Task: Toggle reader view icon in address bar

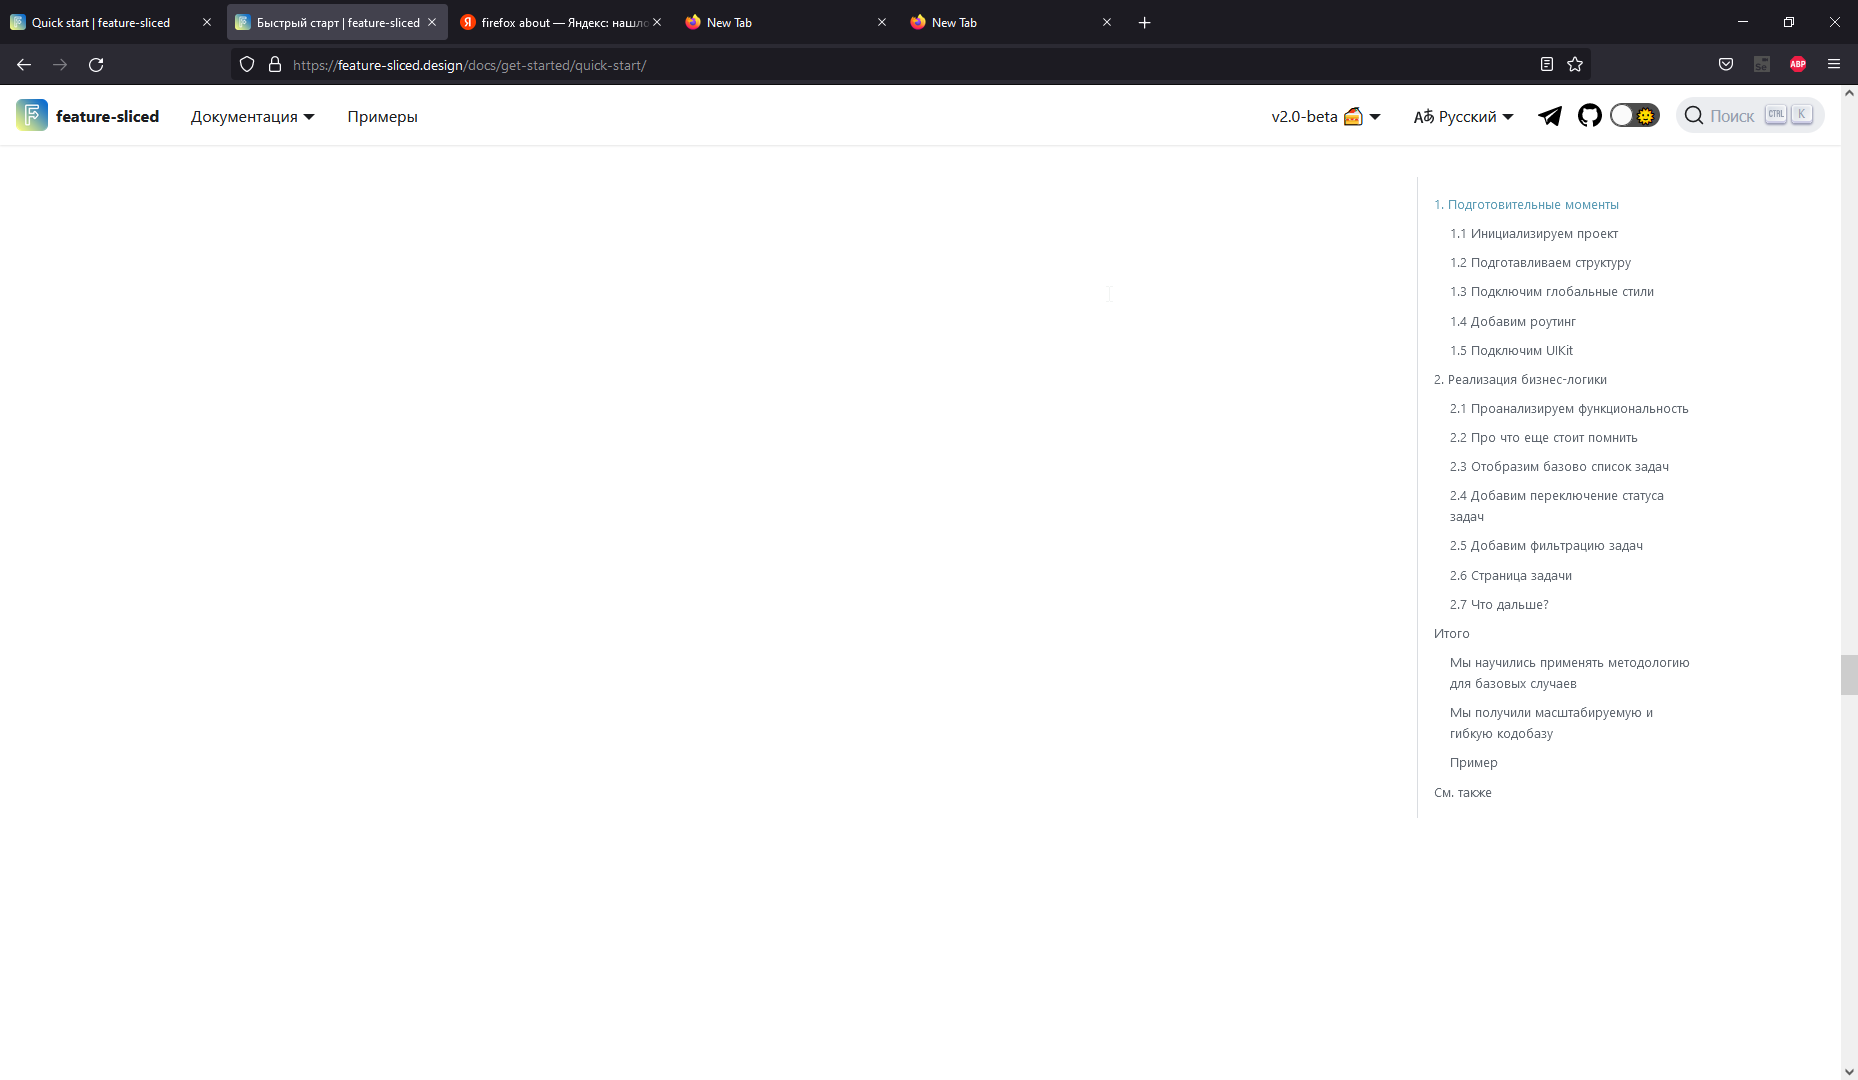Action: click(1547, 65)
